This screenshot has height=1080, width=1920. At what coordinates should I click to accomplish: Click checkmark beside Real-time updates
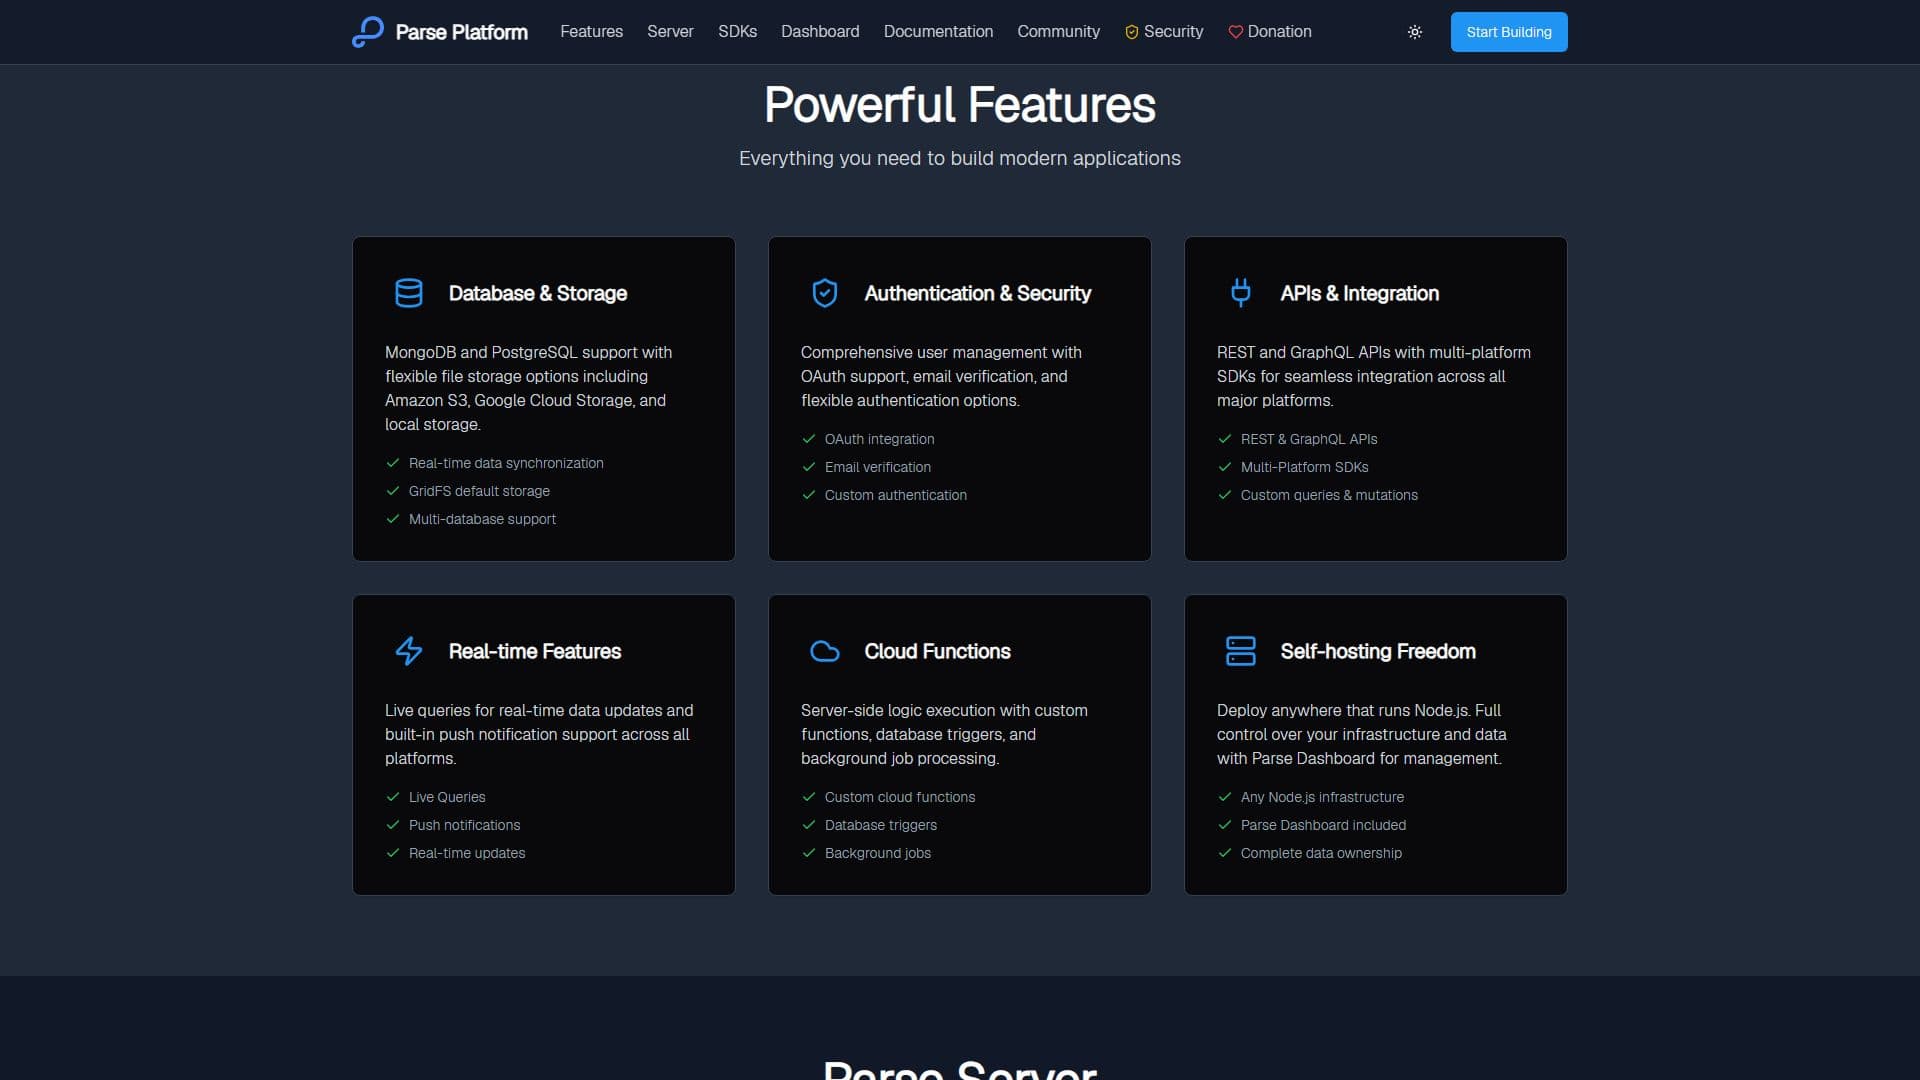tap(393, 853)
